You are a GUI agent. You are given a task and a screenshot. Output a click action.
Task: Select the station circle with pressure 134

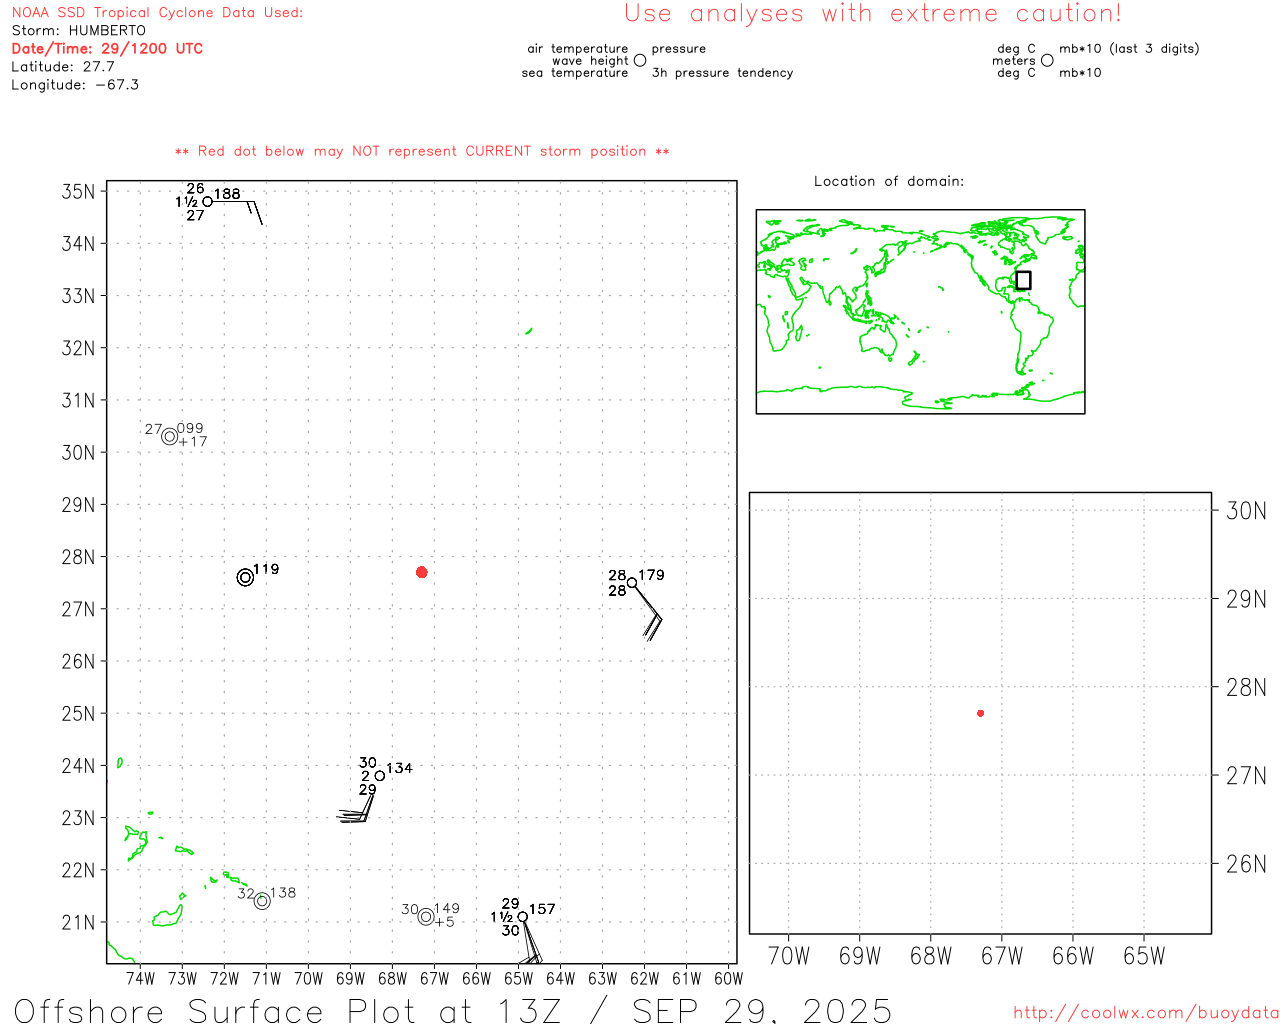[x=380, y=776]
